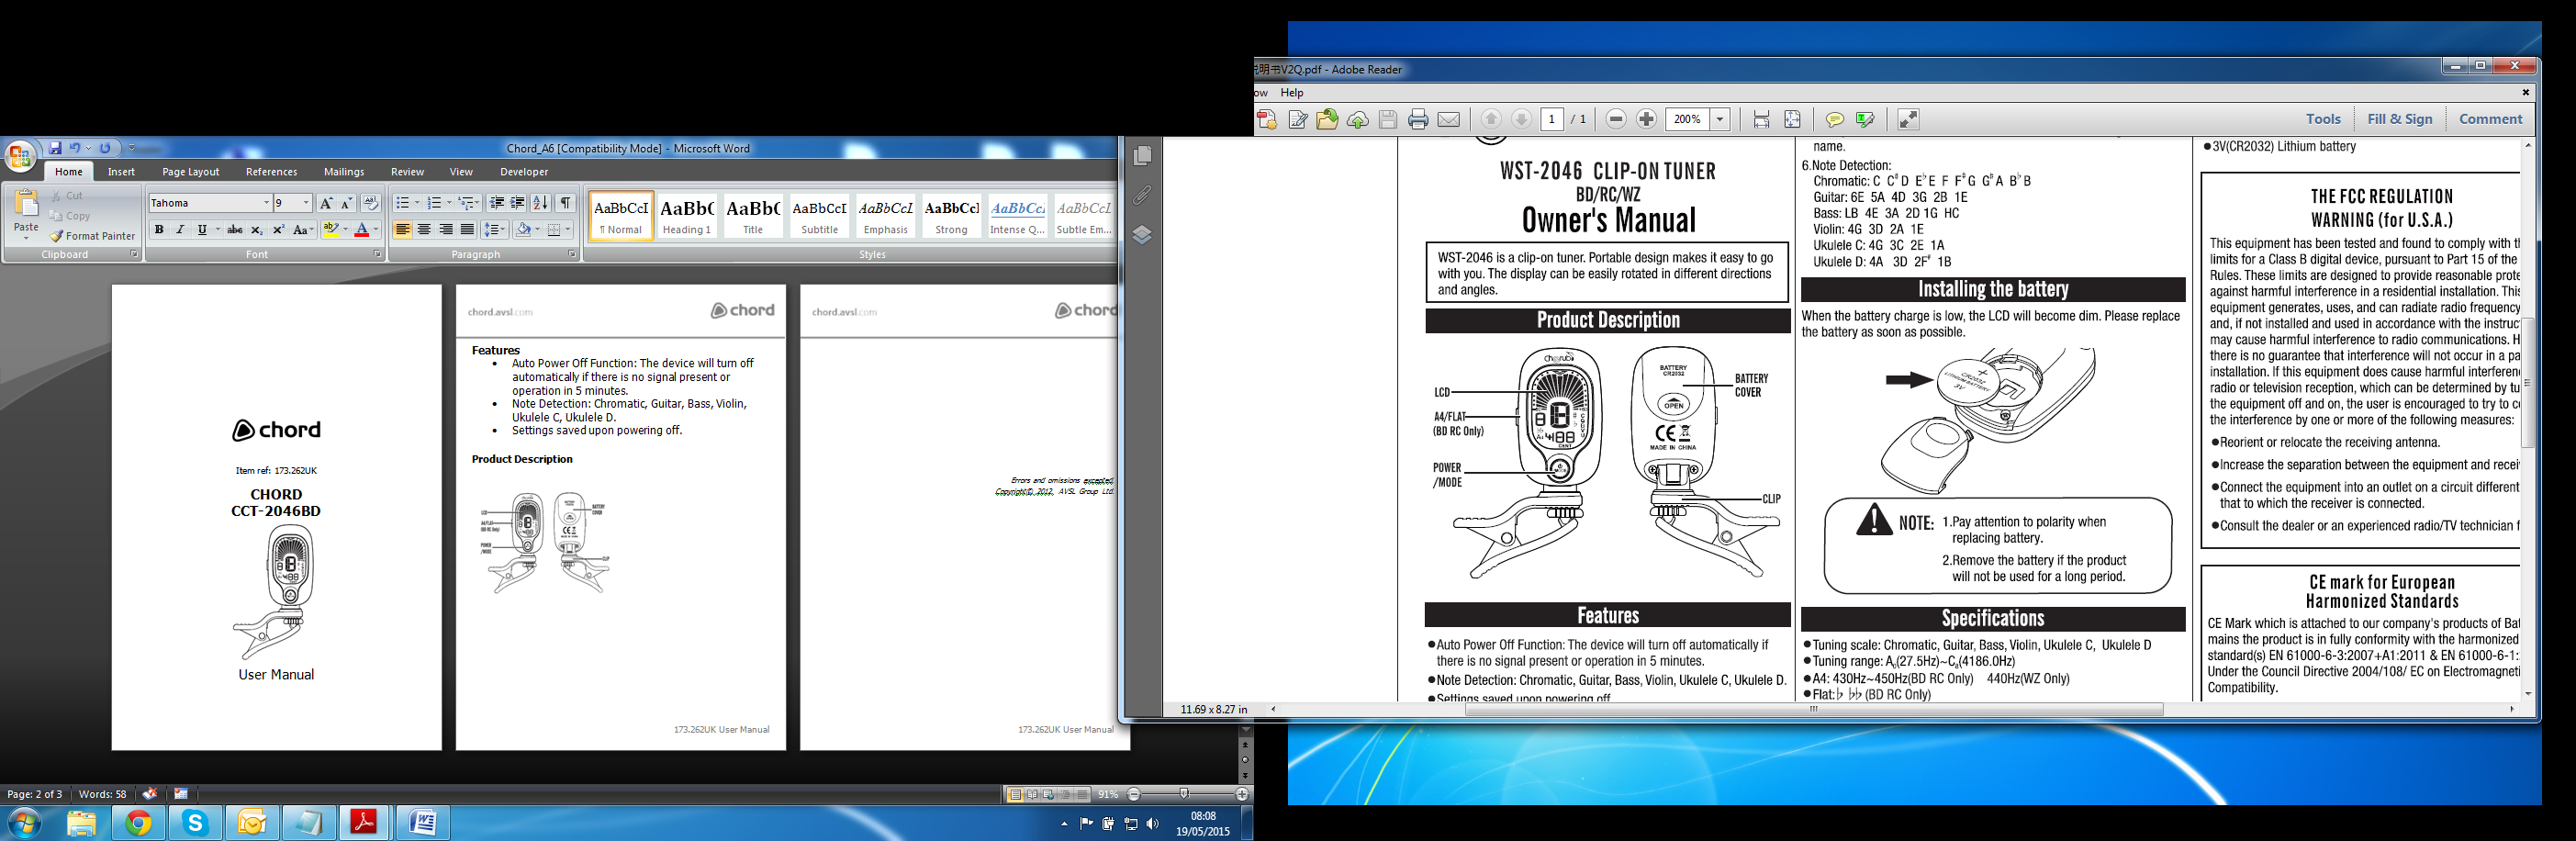Click the Office button in Word
2576x841 pixels.
19,156
